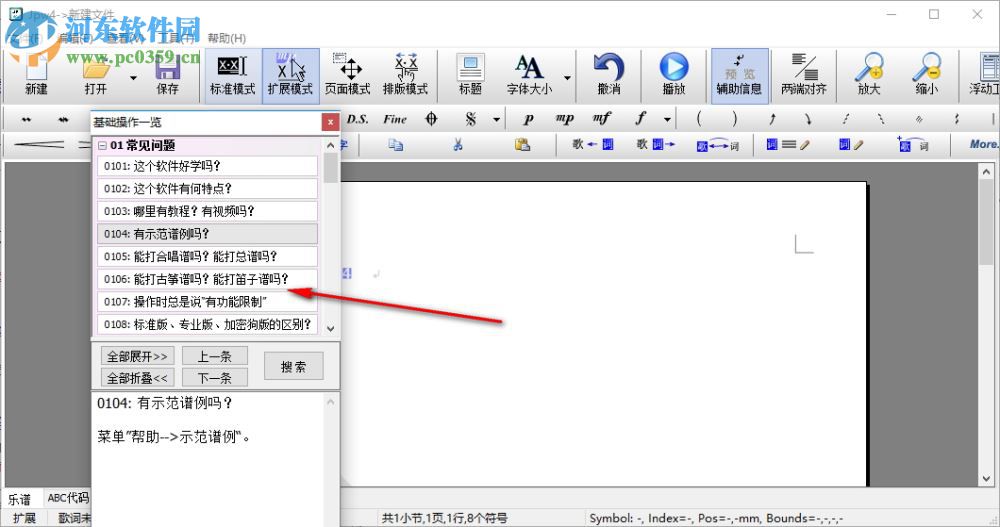The height and width of the screenshot is (527, 1000).
Task: Switch to 扩展模式 extended mode
Action: point(290,75)
